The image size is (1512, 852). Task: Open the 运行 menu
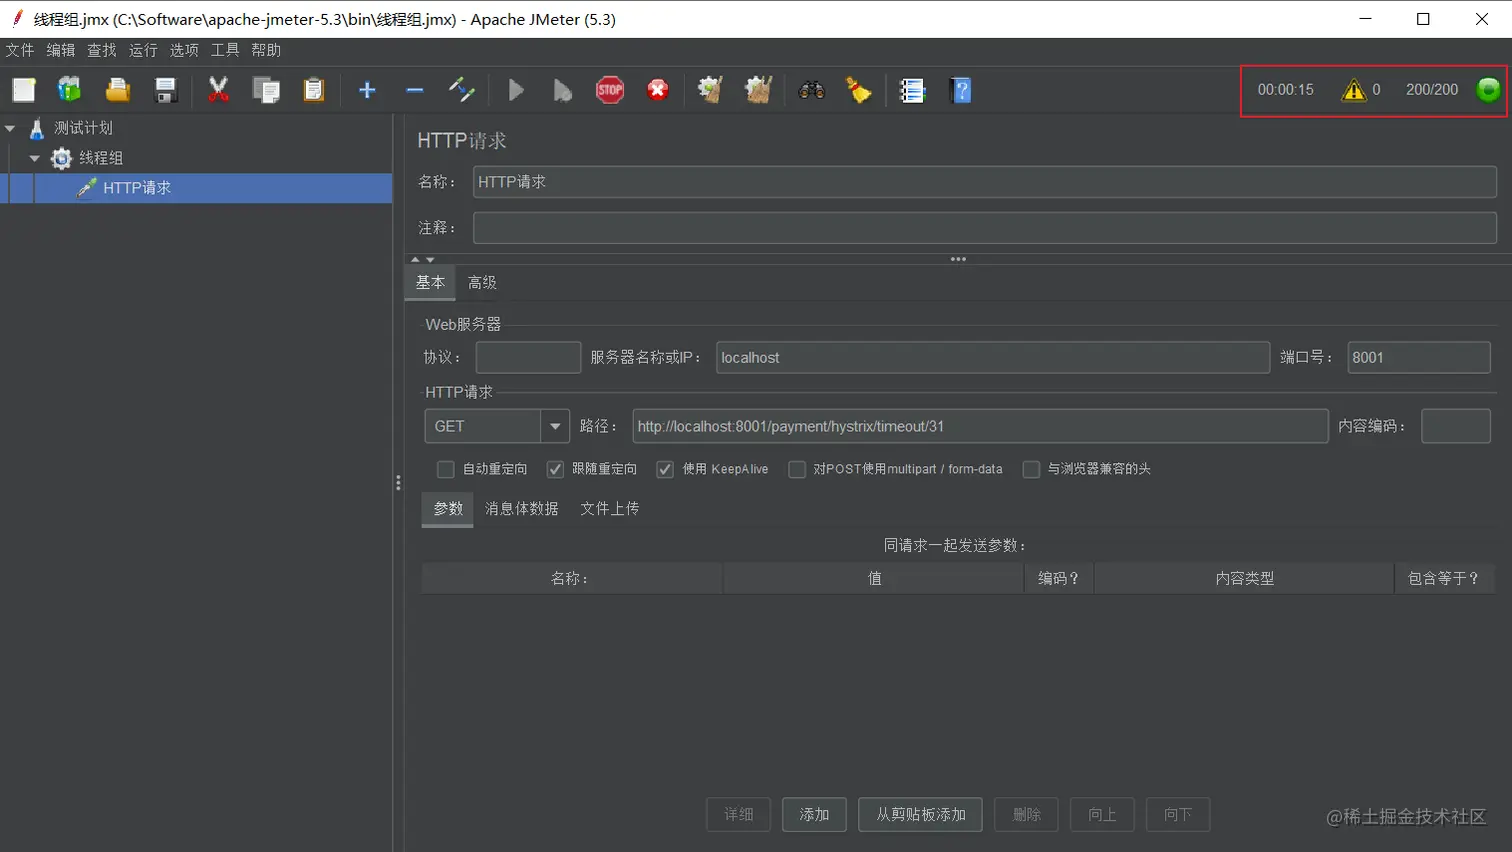pyautogui.click(x=143, y=50)
